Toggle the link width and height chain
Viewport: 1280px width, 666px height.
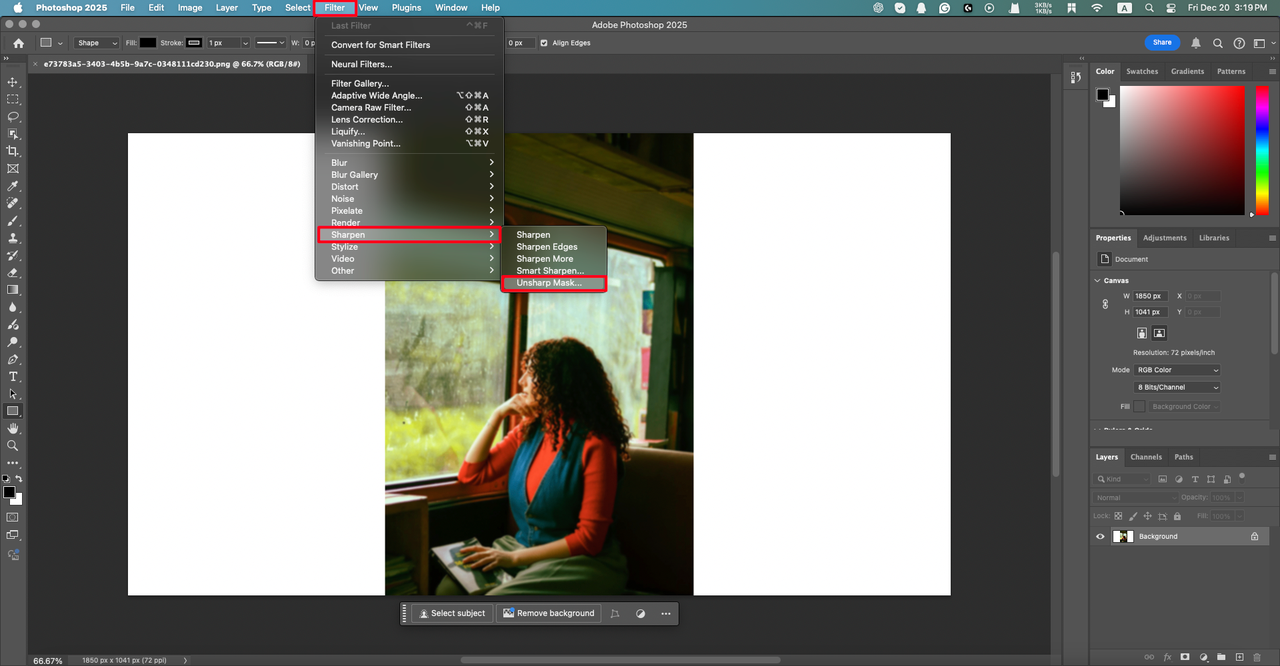pyautogui.click(x=1105, y=304)
